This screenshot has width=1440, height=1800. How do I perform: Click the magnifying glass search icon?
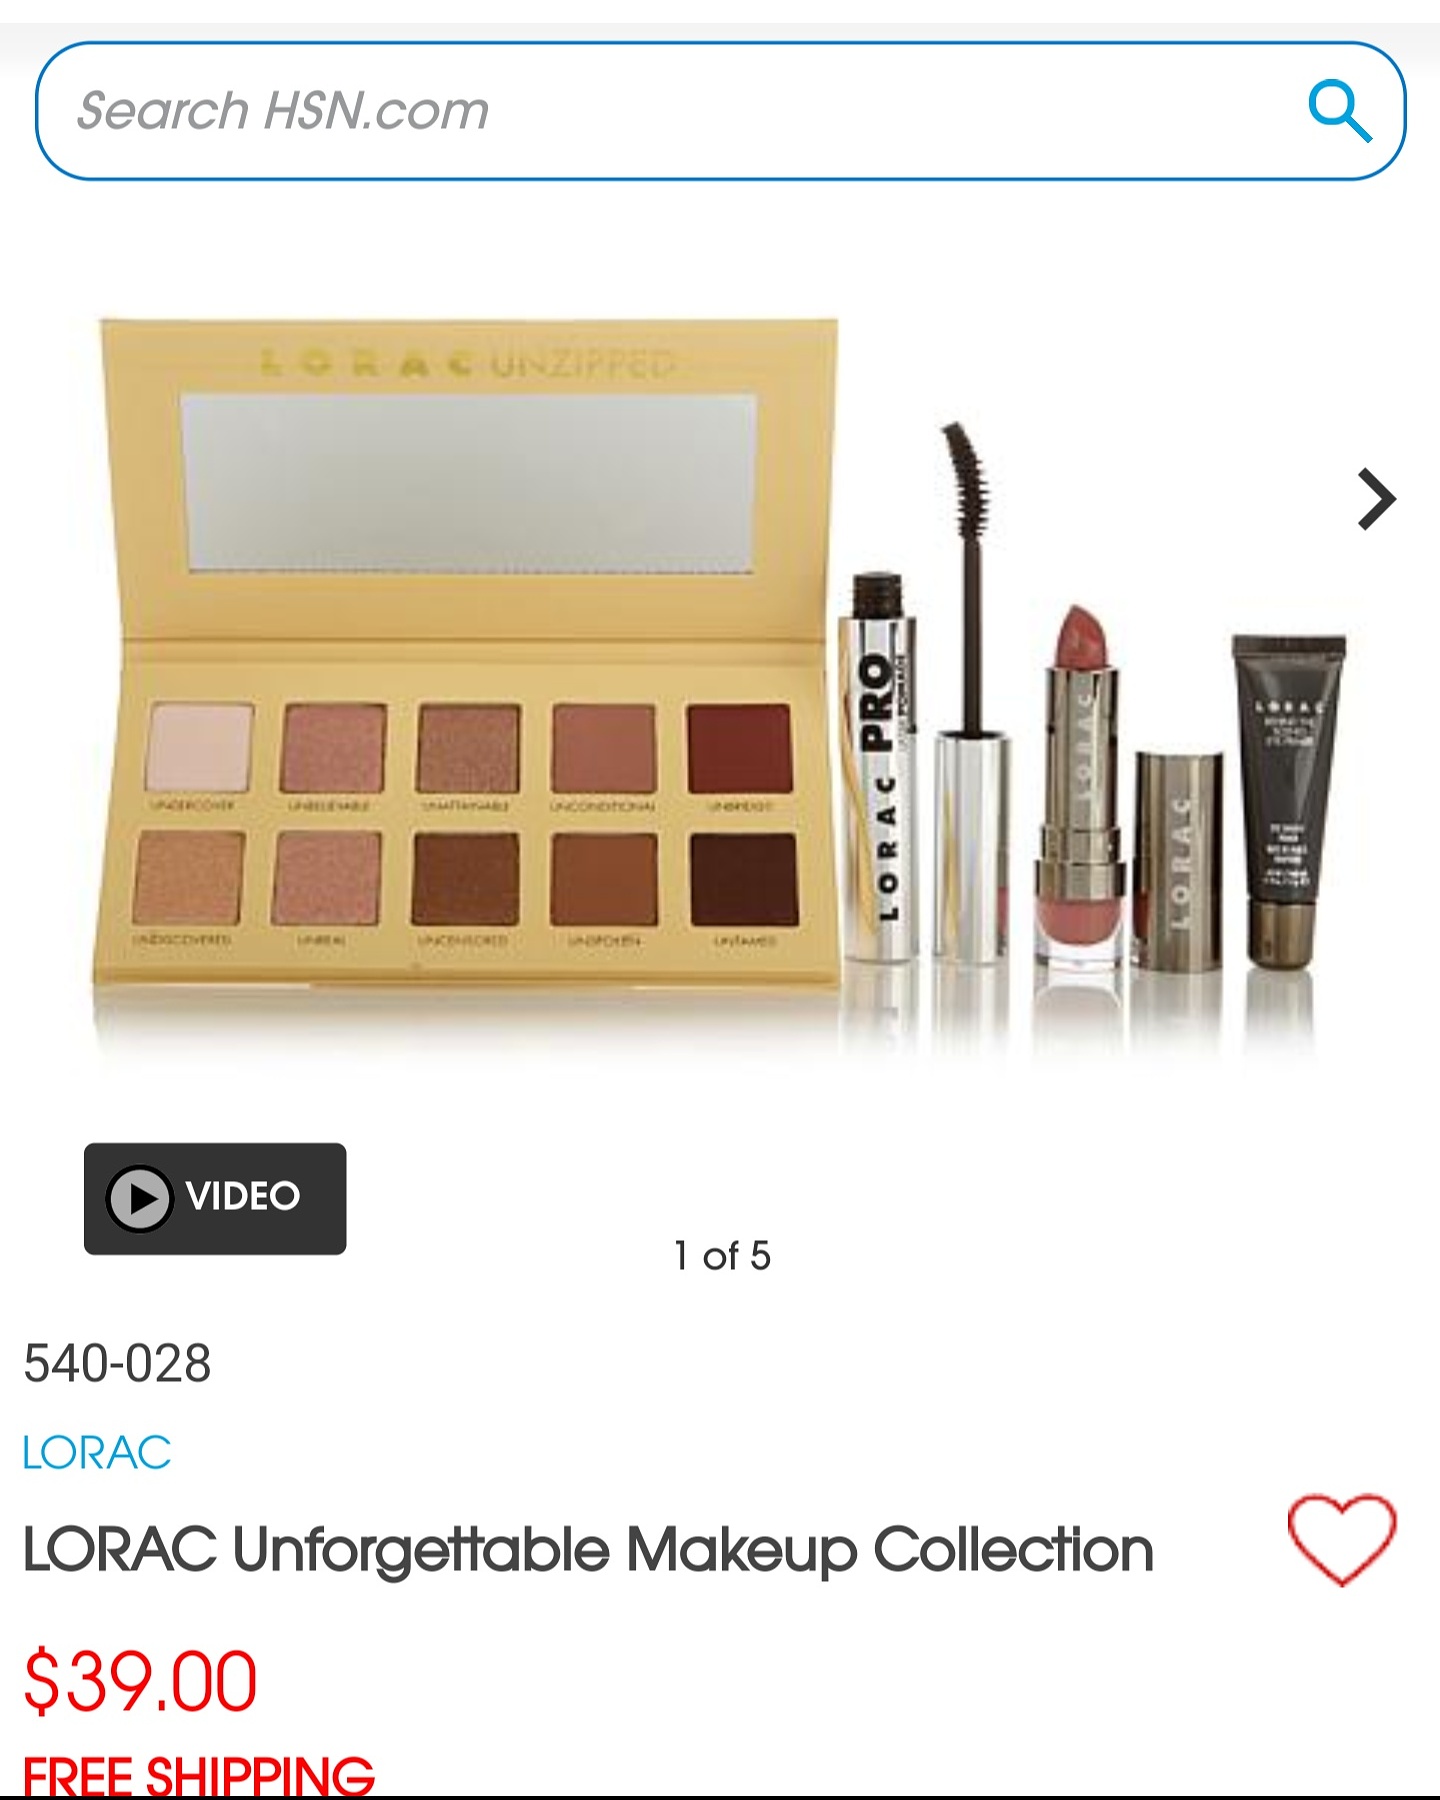click(x=1340, y=111)
